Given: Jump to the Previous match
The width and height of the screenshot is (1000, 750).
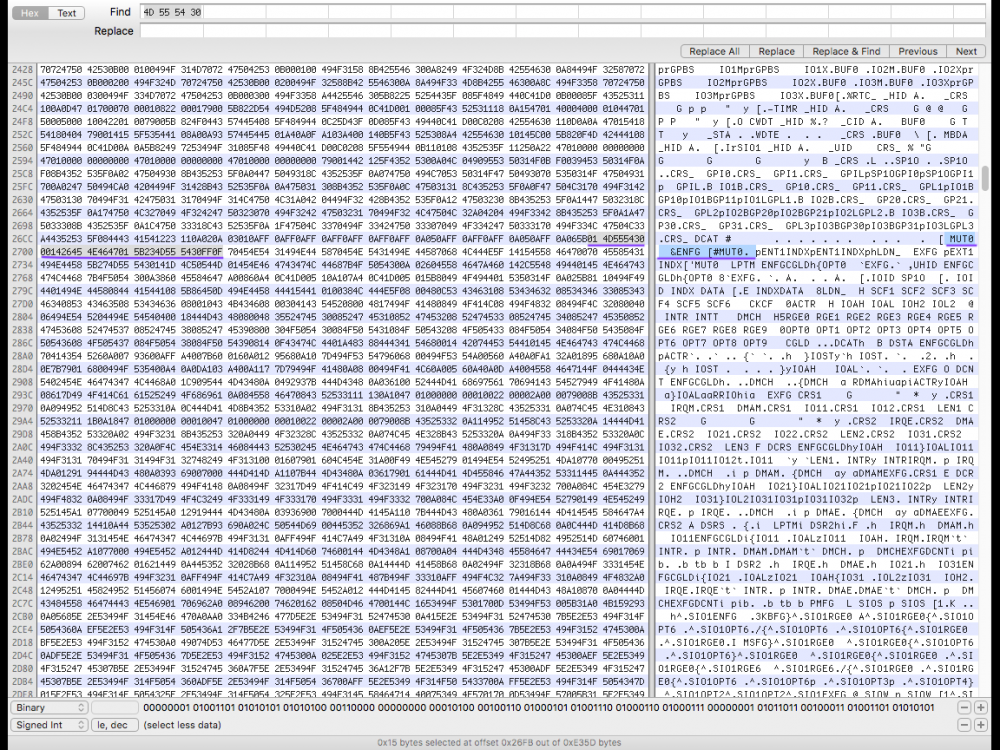Looking at the screenshot, I should [918, 51].
